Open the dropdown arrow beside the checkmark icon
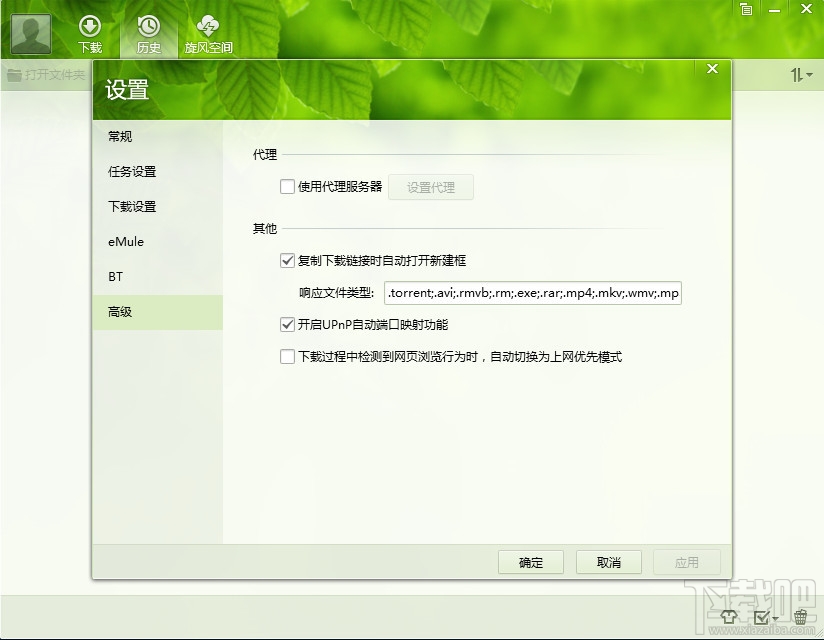 coord(775,620)
